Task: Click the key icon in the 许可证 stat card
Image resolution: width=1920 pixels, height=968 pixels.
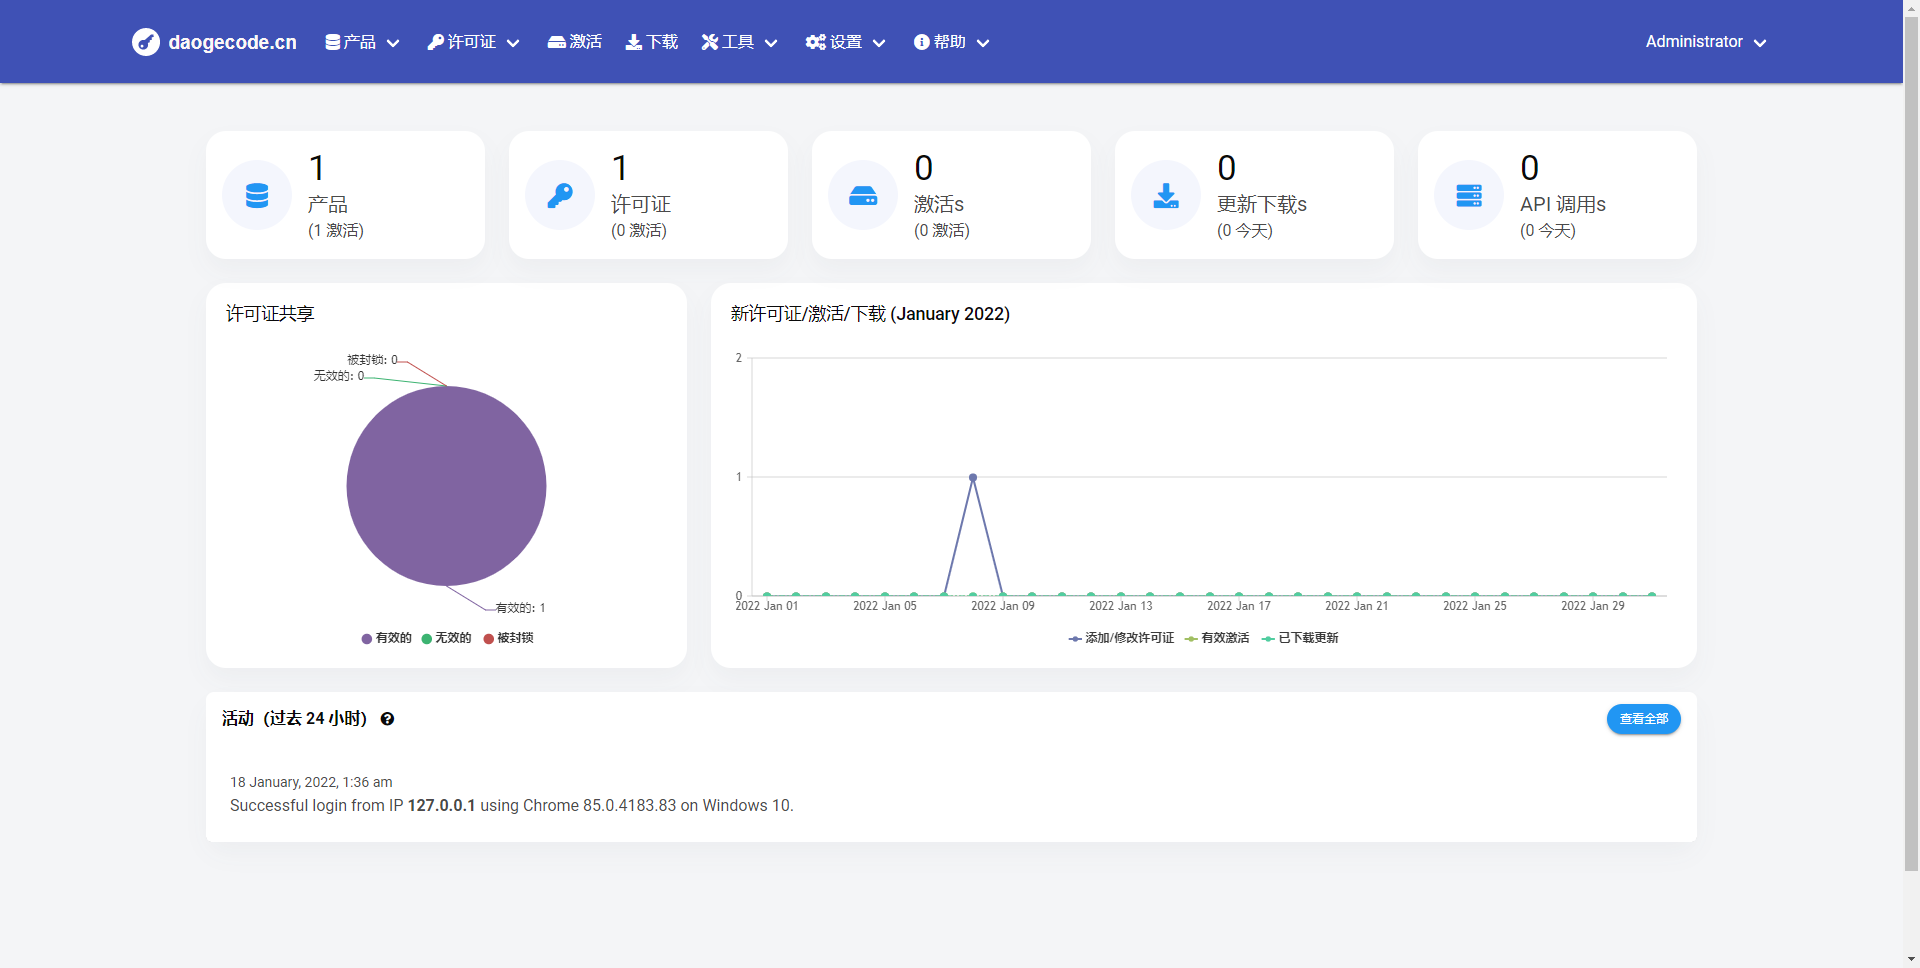Action: click(x=560, y=195)
